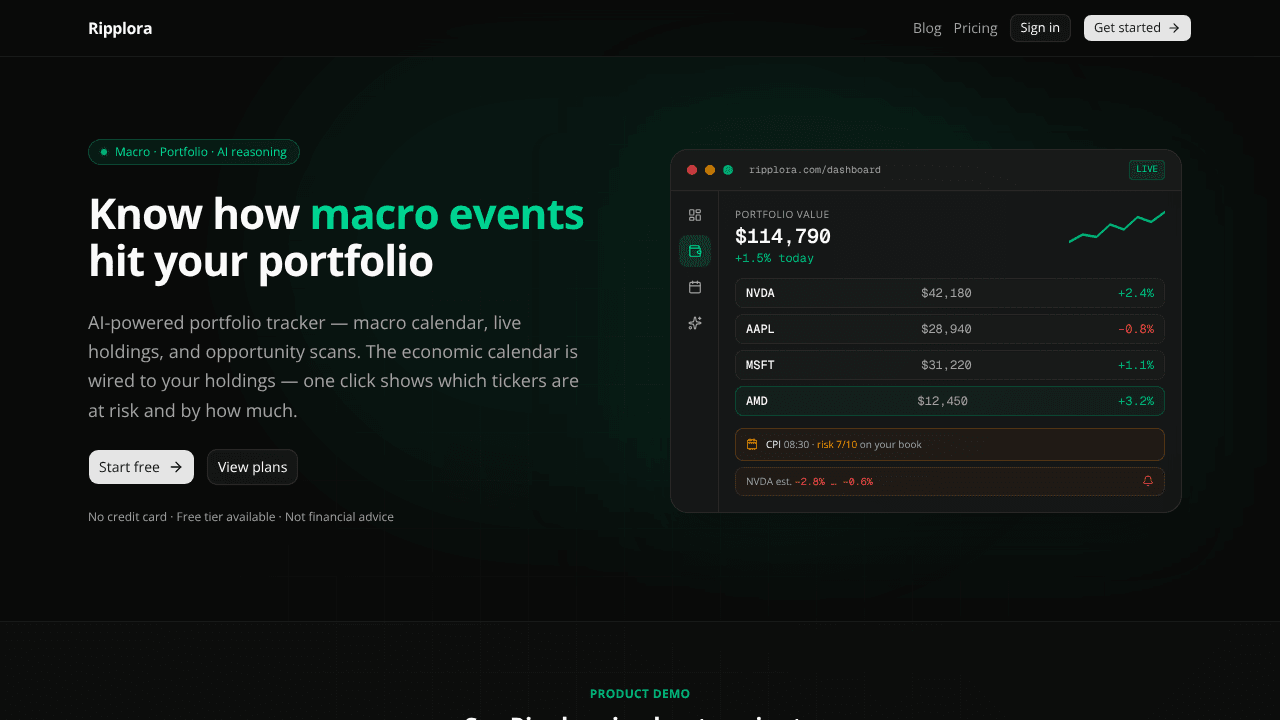
Task: Select the wallet portfolio icon in sidebar
Action: click(x=695, y=251)
